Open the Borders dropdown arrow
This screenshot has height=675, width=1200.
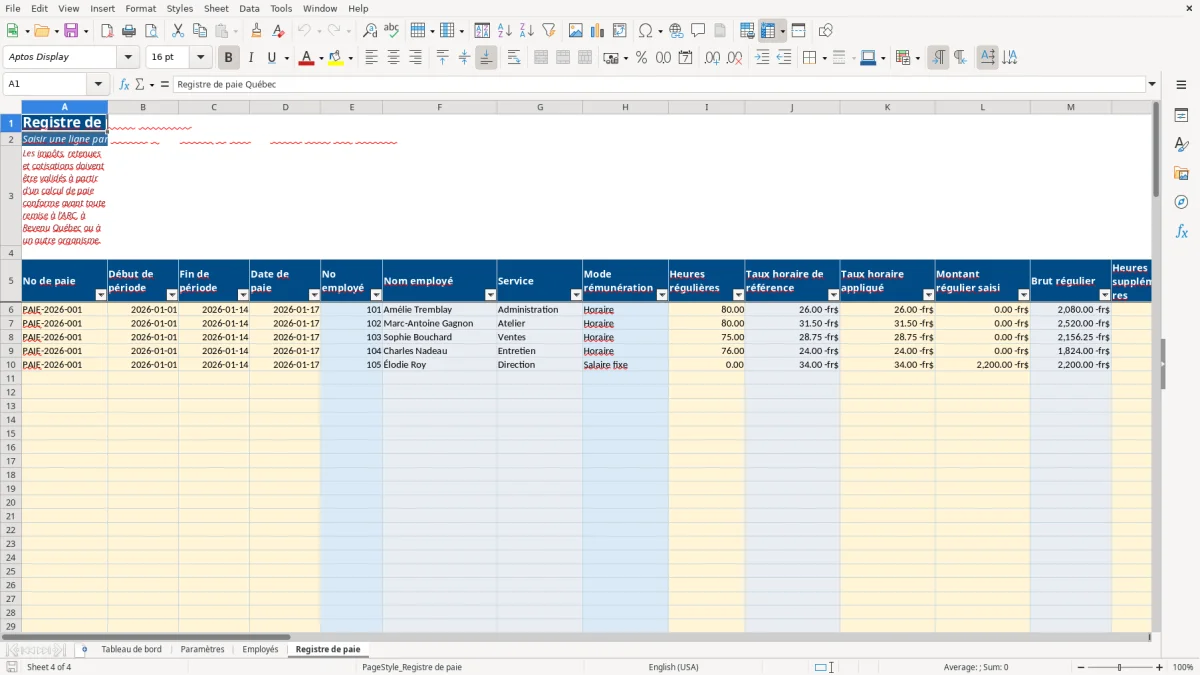pos(823,58)
